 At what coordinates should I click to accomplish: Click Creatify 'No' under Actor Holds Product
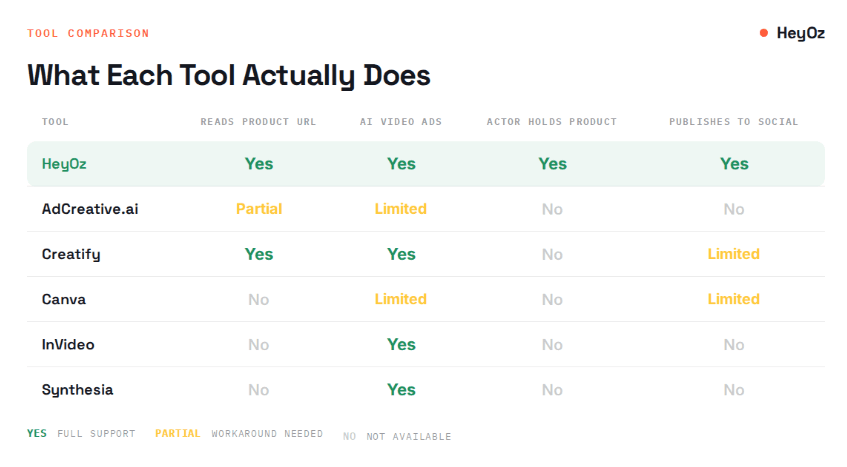552,254
